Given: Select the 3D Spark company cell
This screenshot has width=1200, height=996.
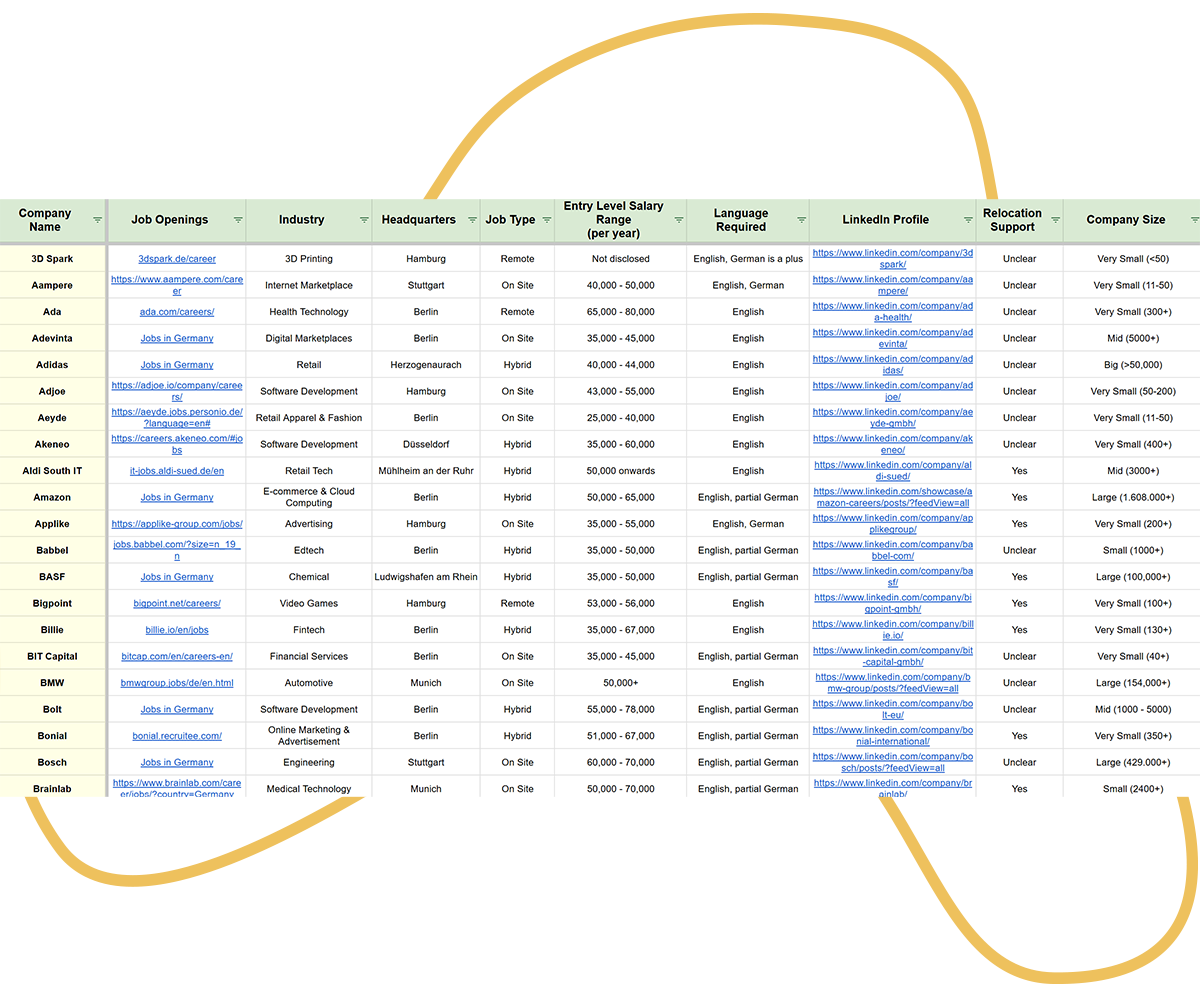Looking at the screenshot, I should coord(52,259).
